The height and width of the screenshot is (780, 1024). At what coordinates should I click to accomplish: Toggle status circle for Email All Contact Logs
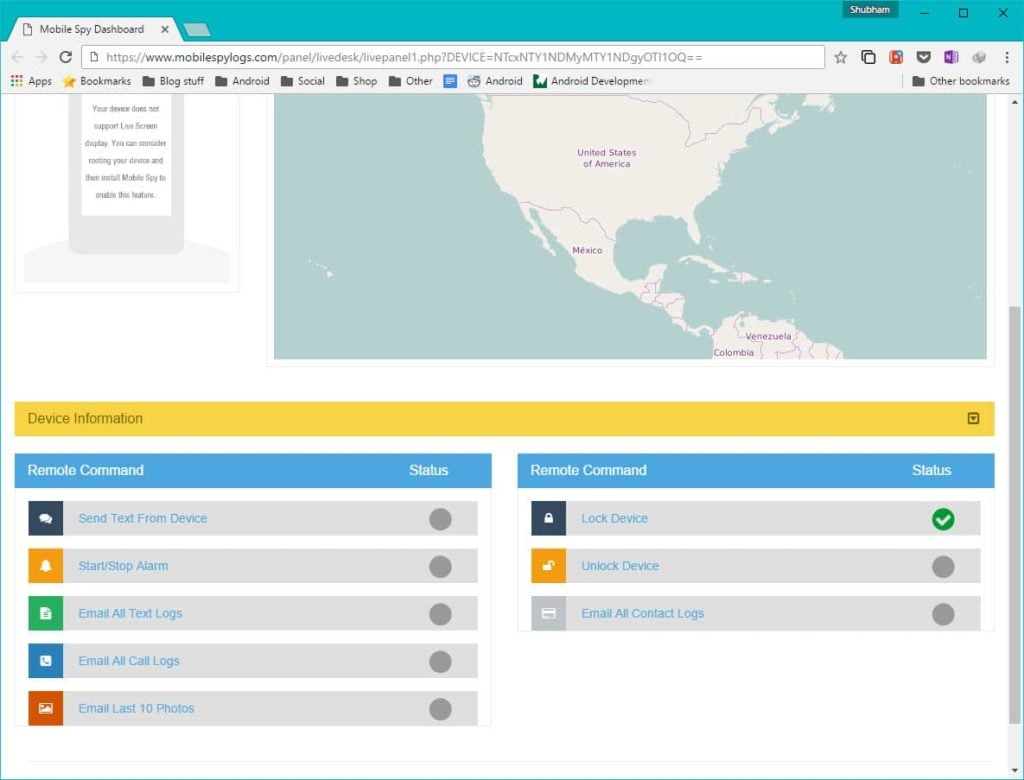[943, 614]
